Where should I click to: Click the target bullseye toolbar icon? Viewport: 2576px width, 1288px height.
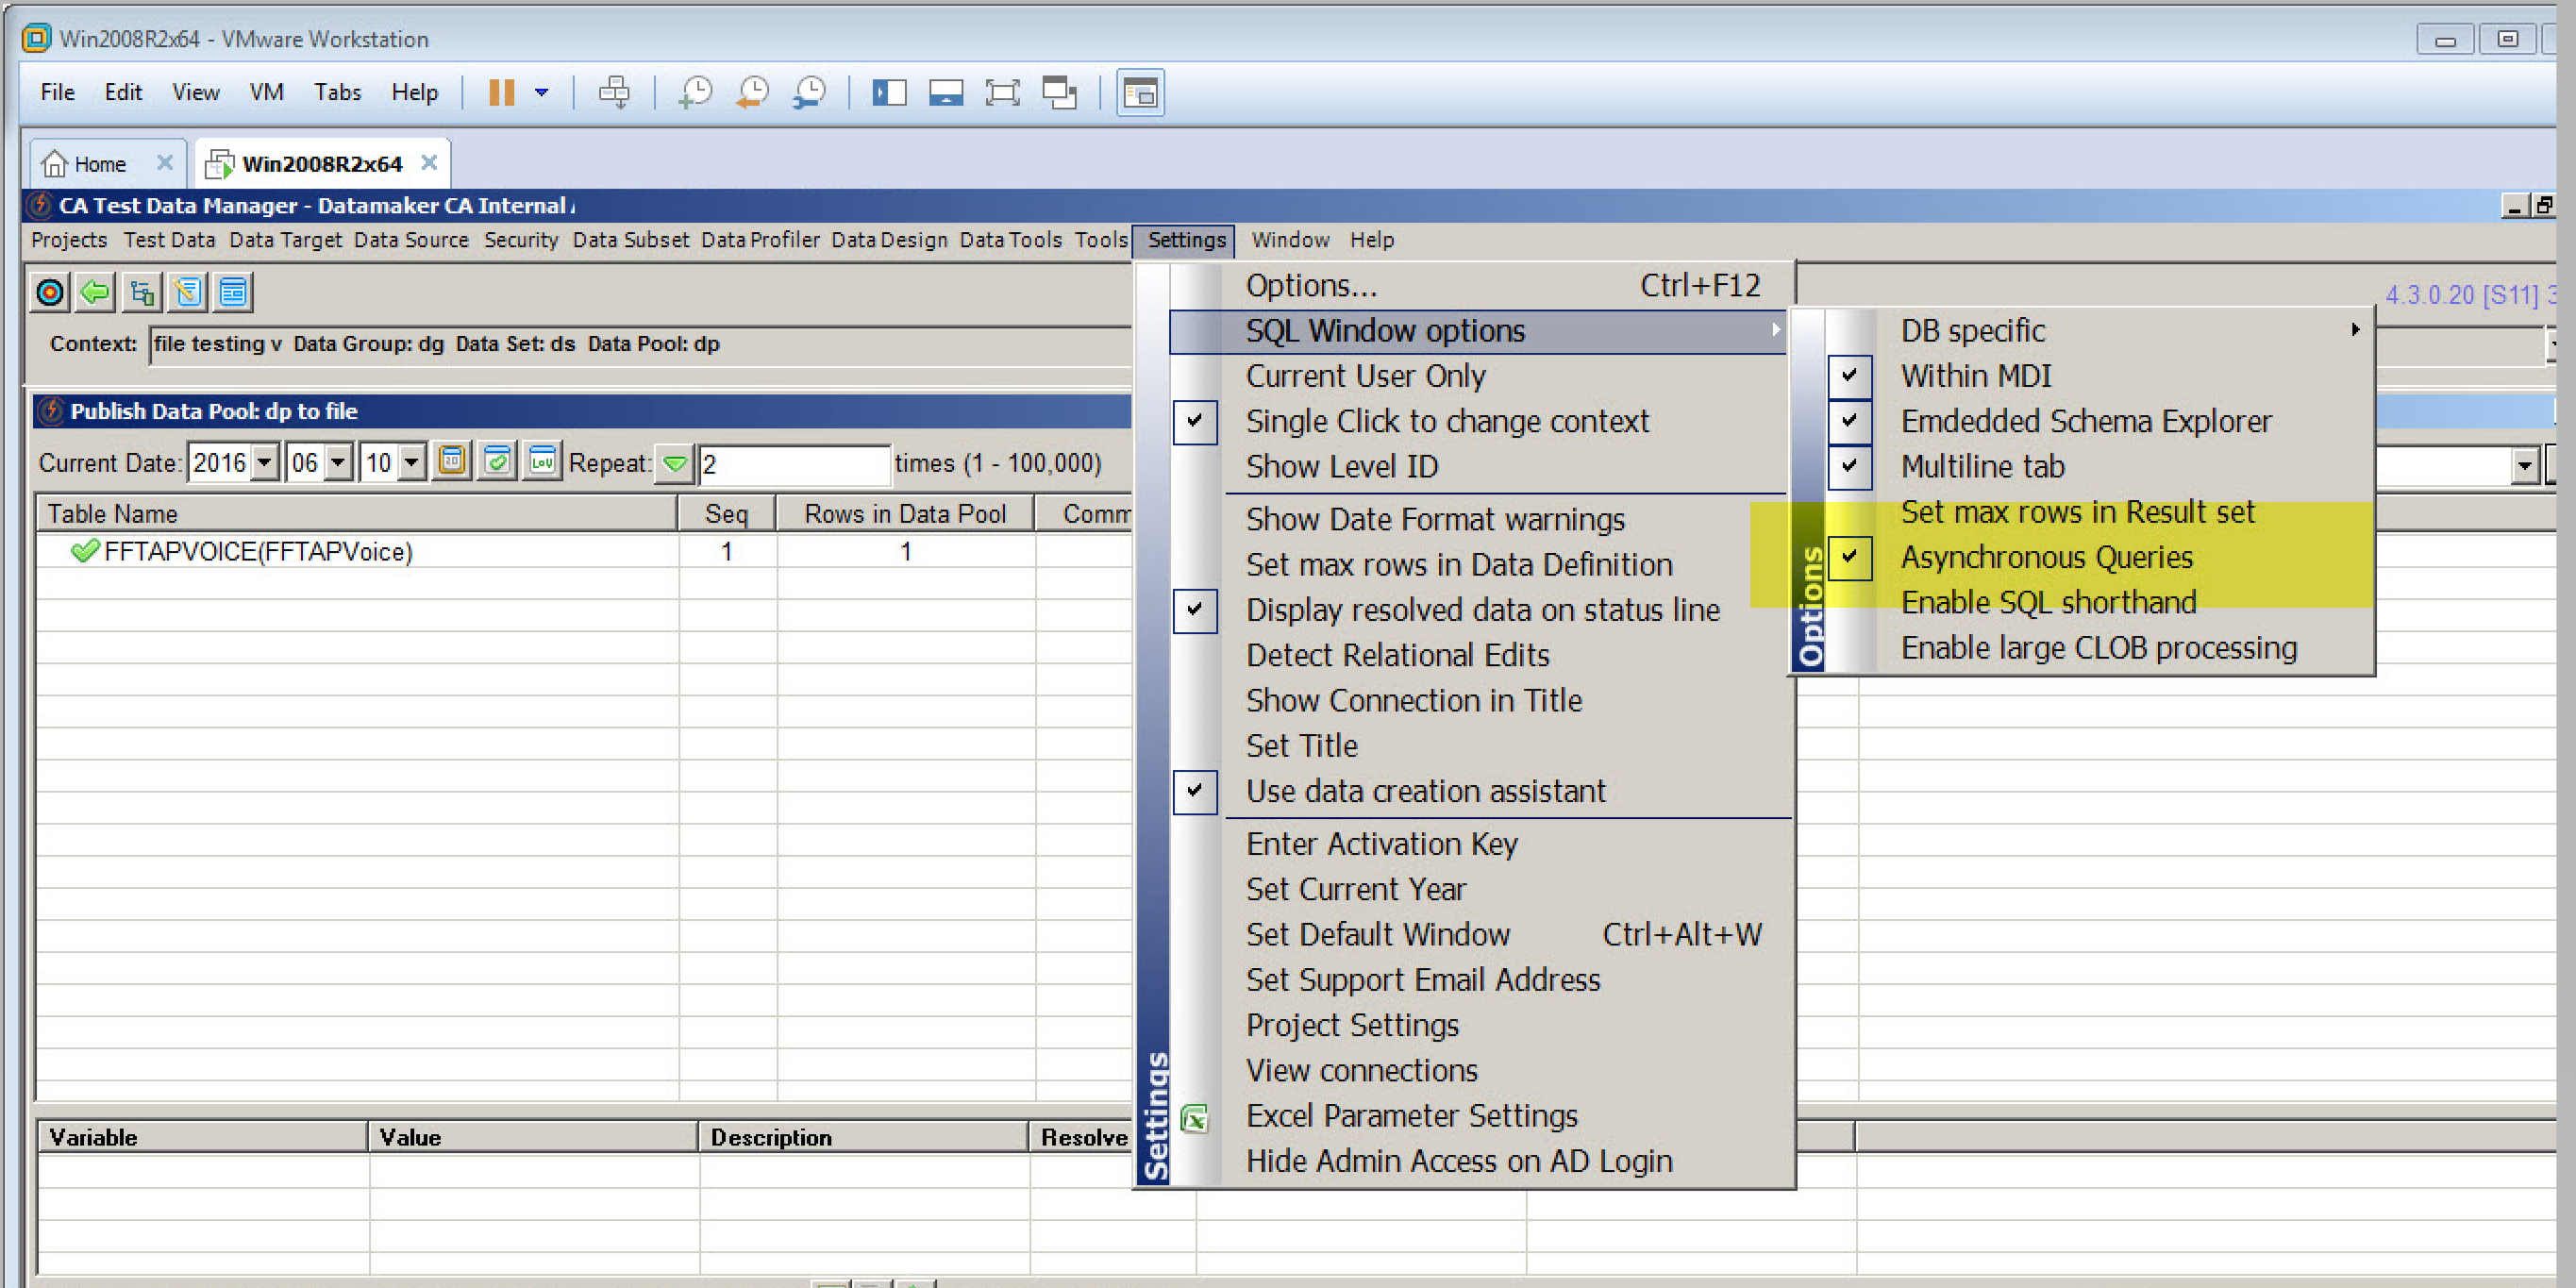click(x=50, y=292)
